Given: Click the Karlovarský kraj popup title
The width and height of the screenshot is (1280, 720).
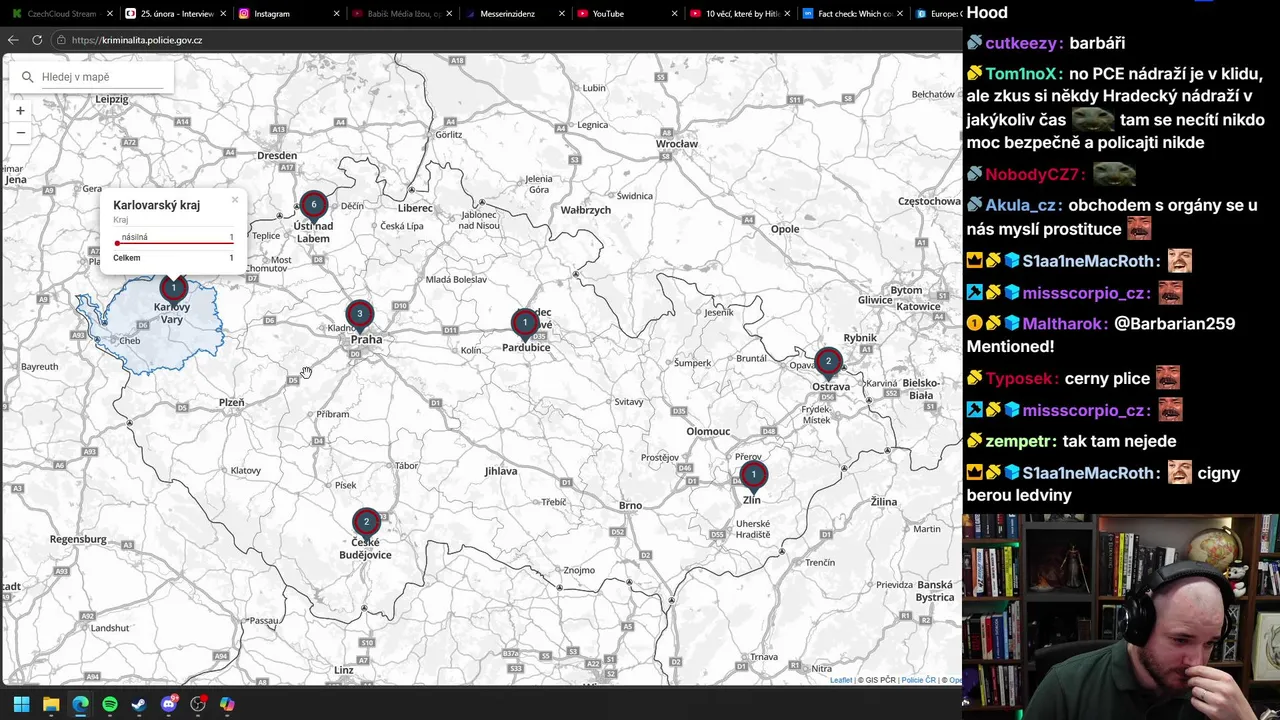Looking at the screenshot, I should [x=156, y=205].
